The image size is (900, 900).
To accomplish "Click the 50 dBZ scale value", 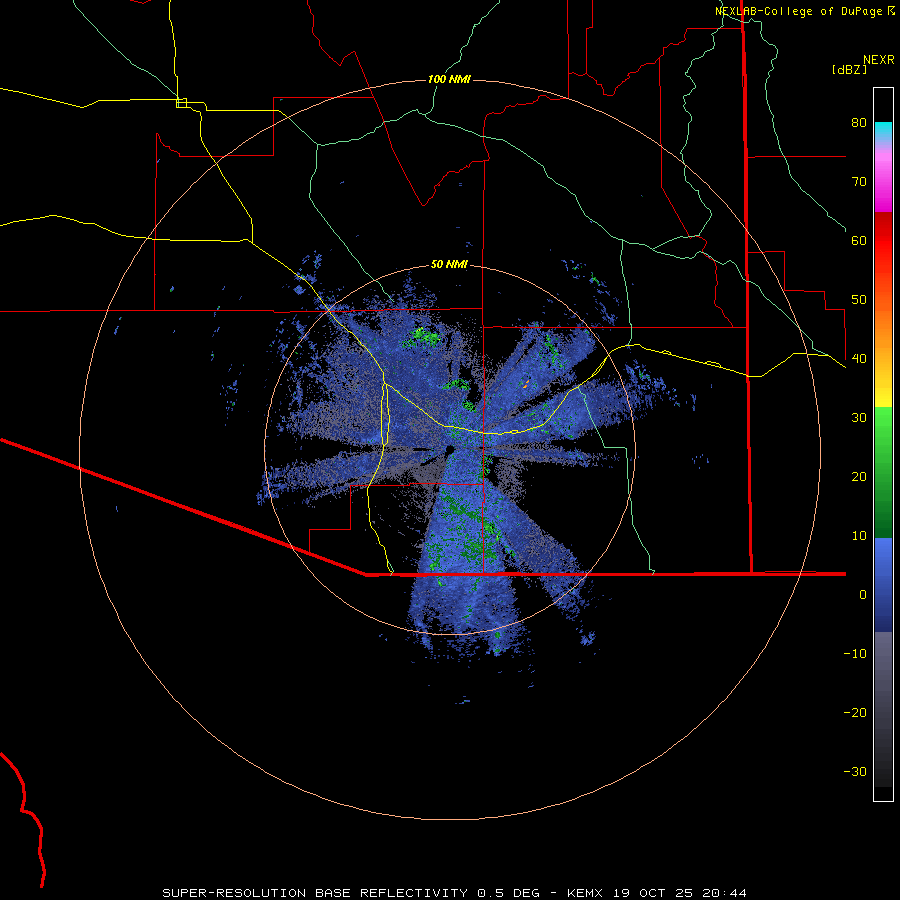I will 859,300.
